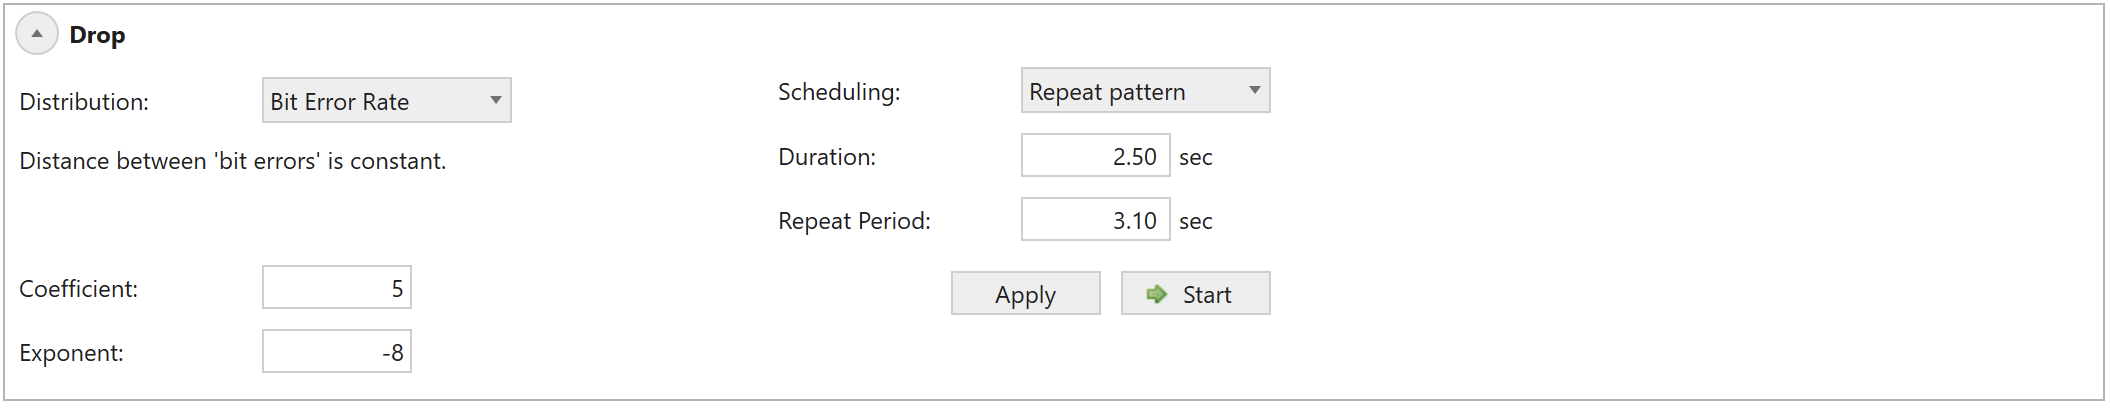This screenshot has width=2110, height=408.
Task: Click the Coefficient label
Action: point(79,289)
